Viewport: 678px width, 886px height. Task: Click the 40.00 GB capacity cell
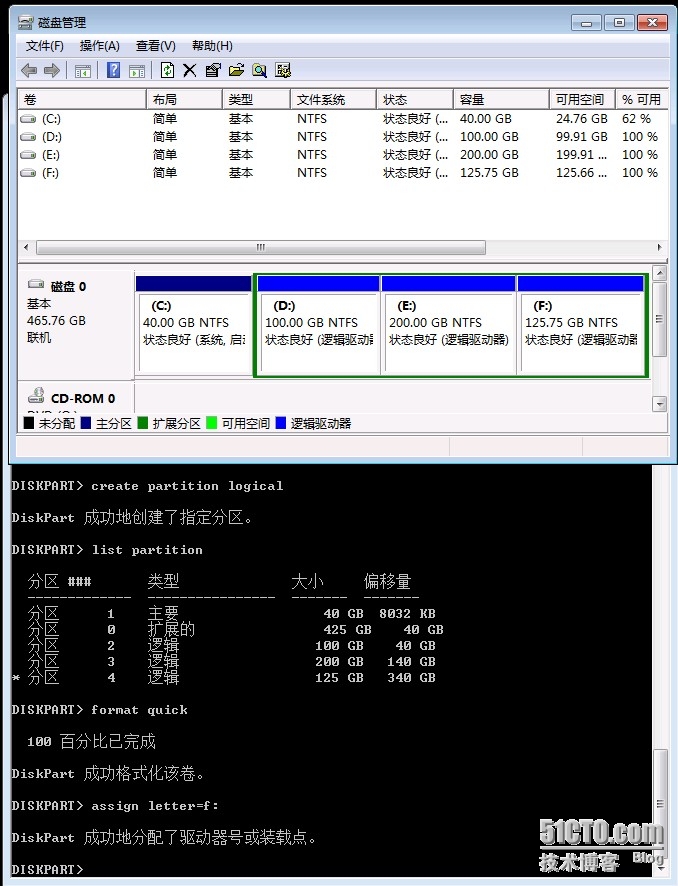pyautogui.click(x=486, y=119)
